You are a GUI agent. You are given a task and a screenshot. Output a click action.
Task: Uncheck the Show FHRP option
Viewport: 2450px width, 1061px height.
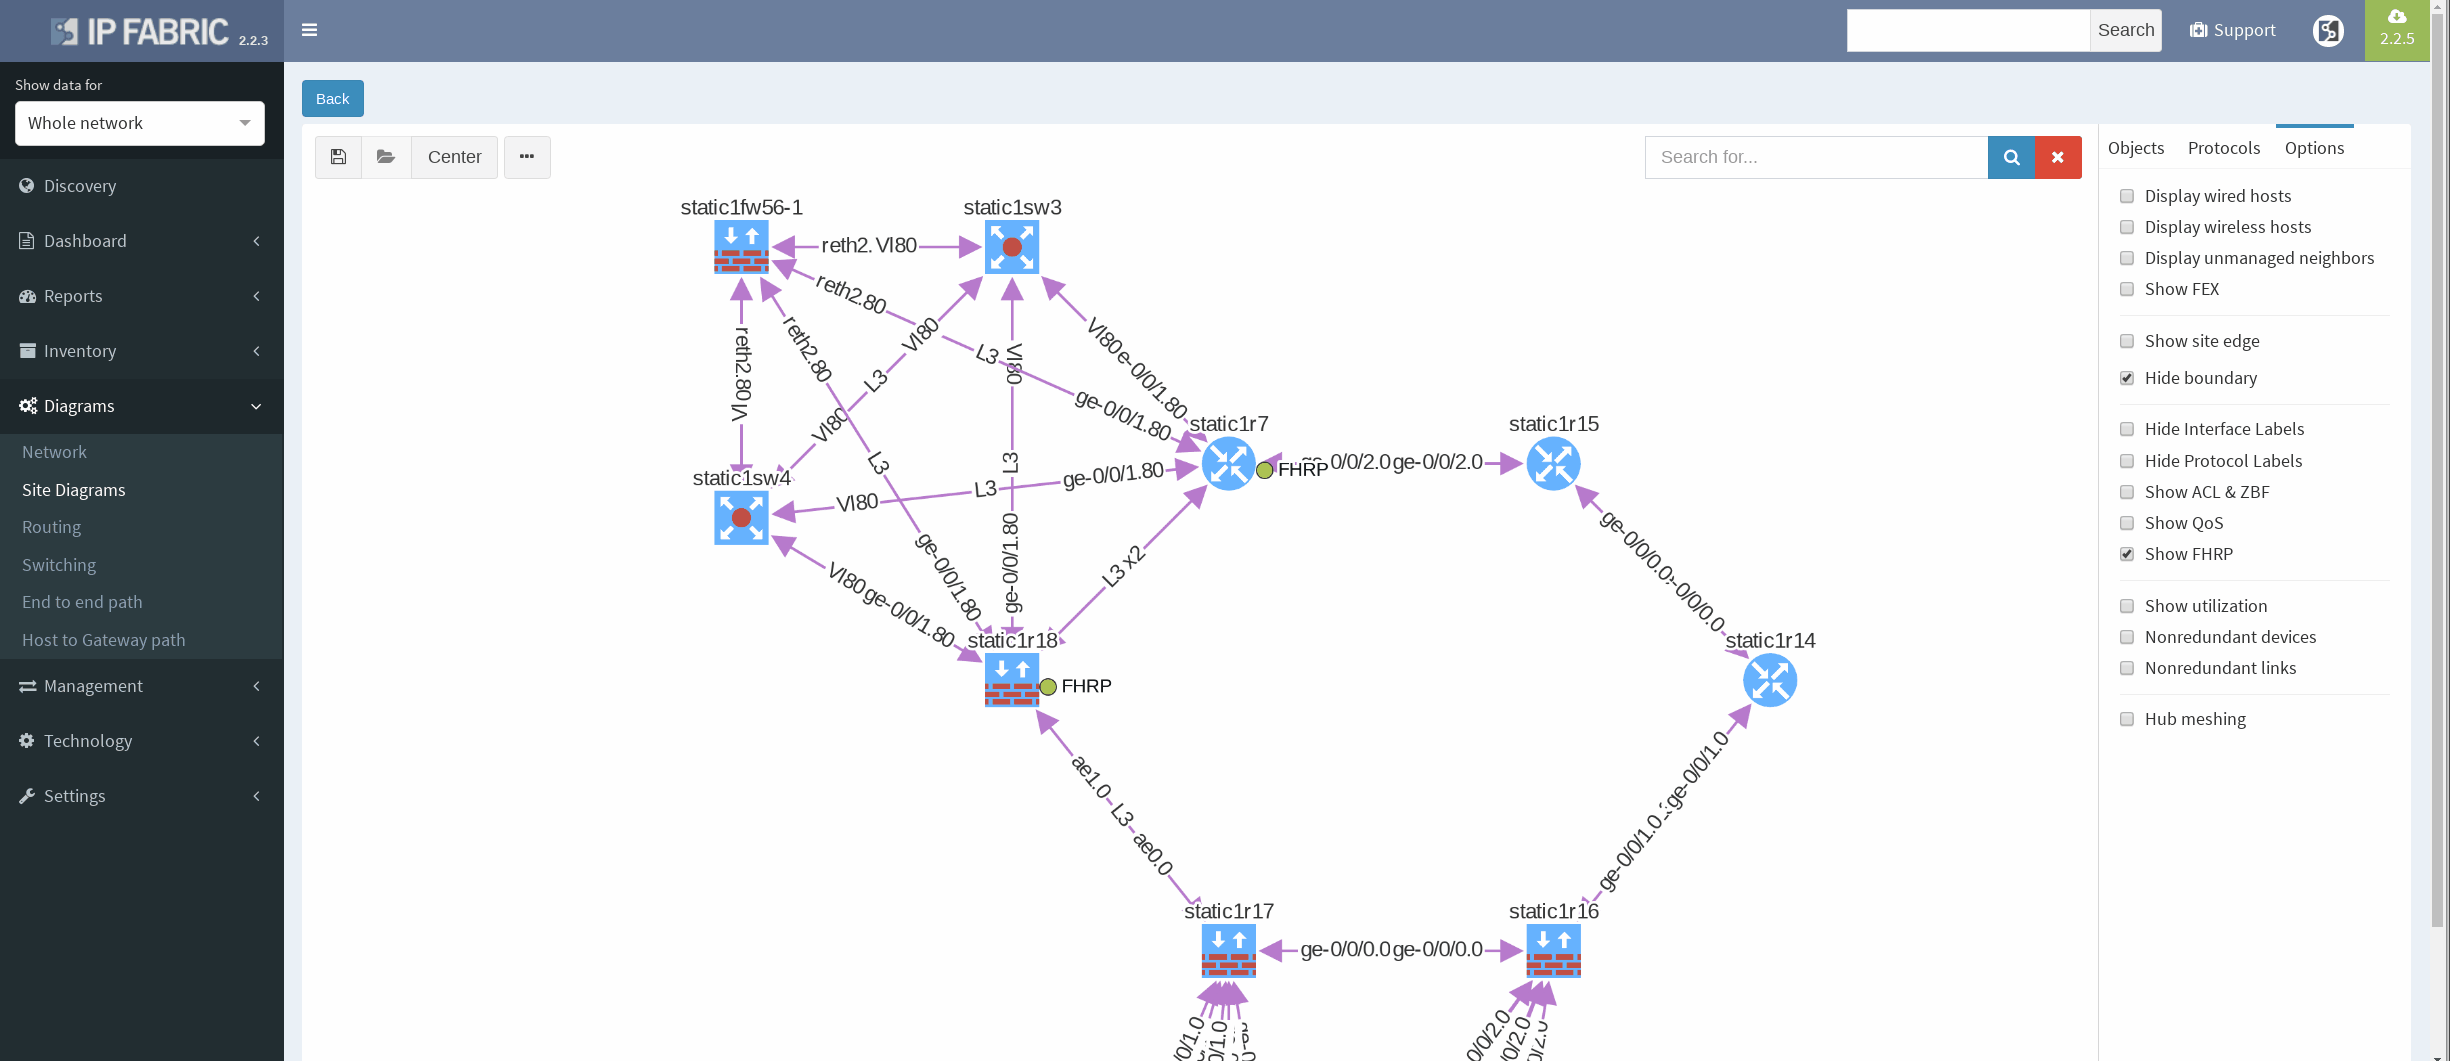(x=2127, y=555)
